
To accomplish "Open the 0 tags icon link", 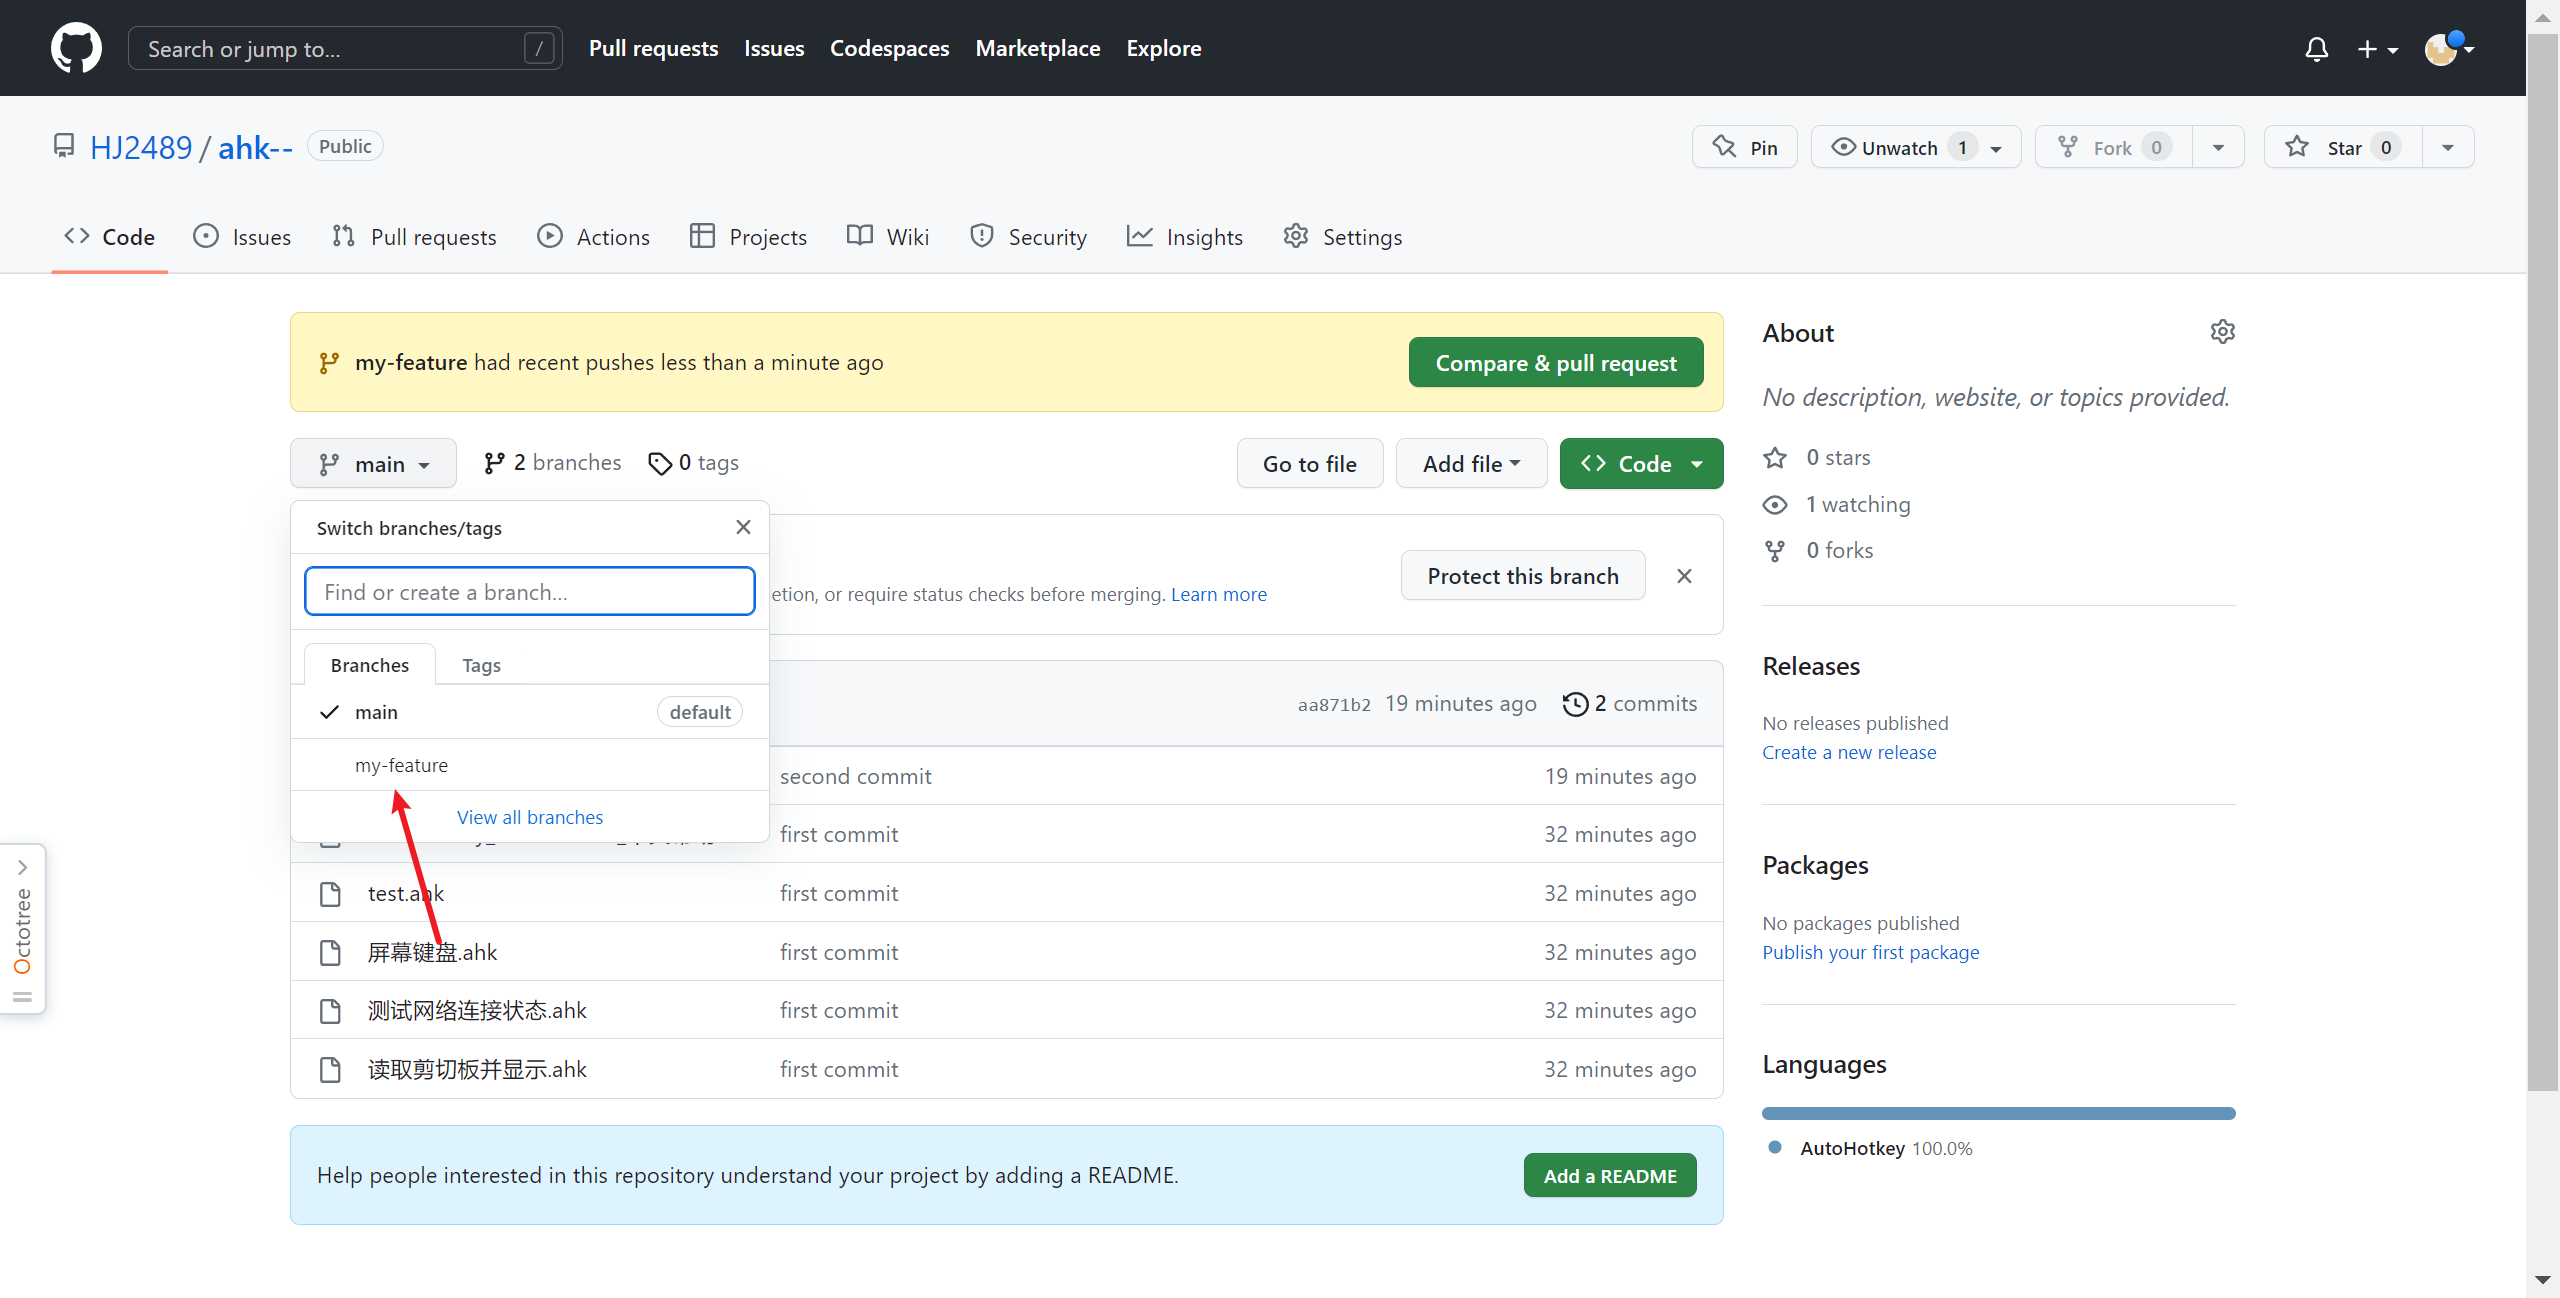I will [660, 463].
